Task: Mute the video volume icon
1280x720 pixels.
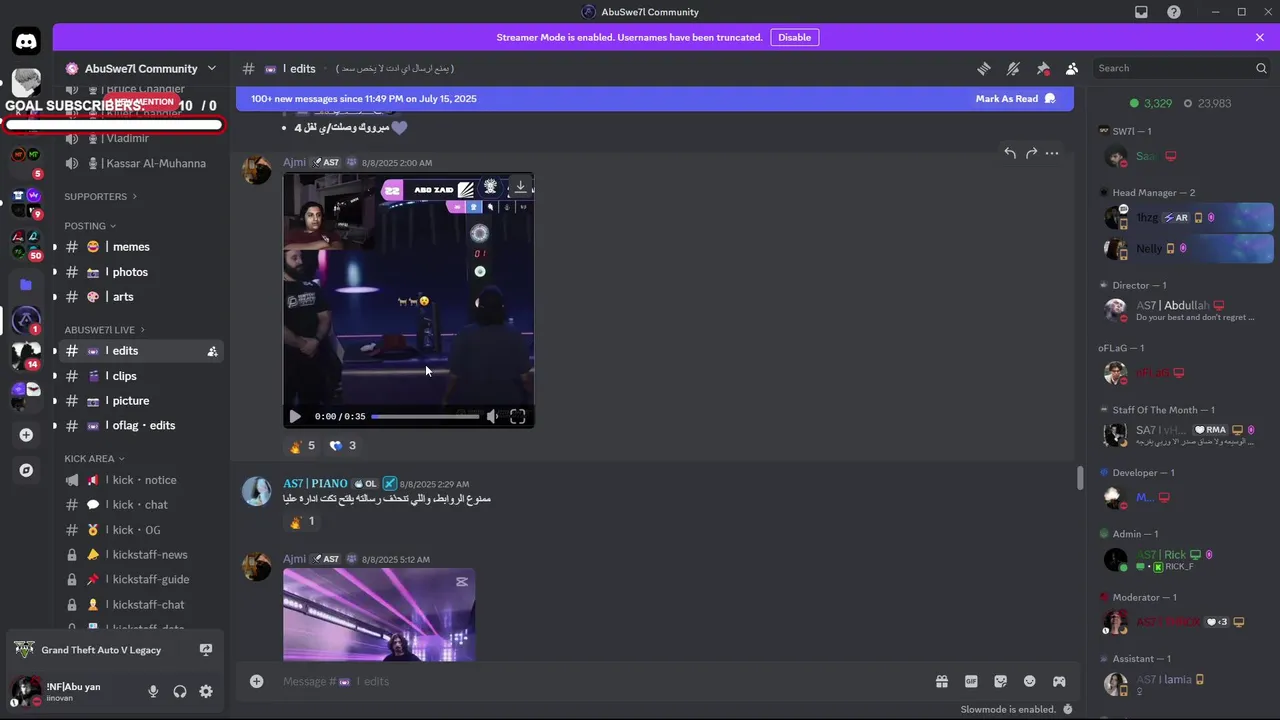Action: pos(492,416)
